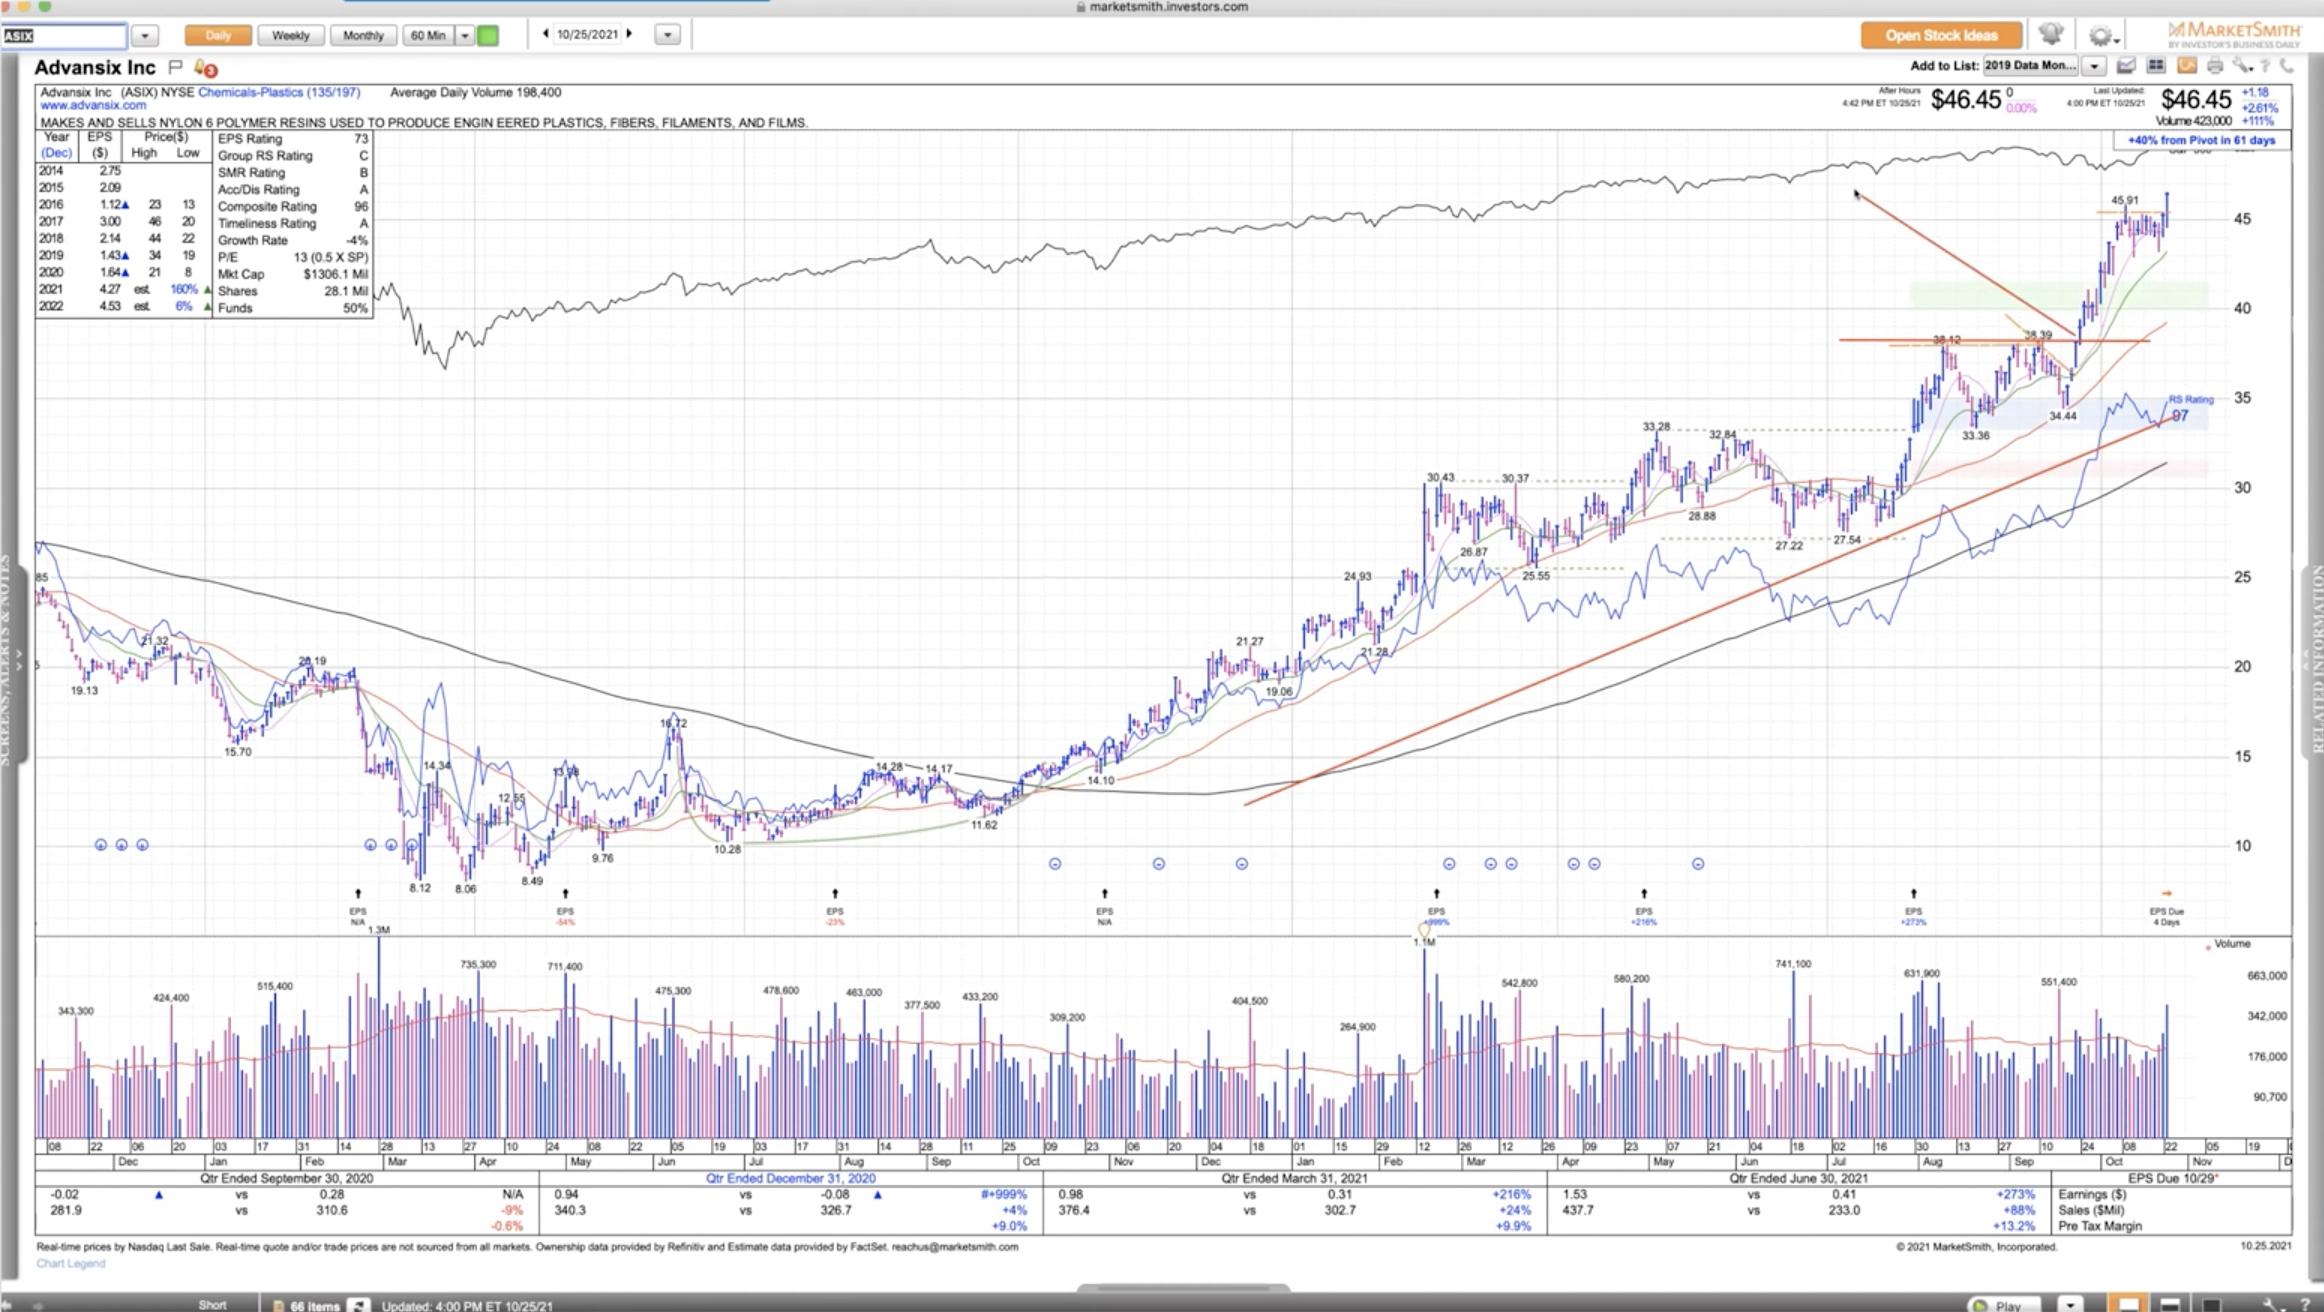Open the Chart Legend link
The width and height of the screenshot is (2324, 1312).
(x=71, y=1263)
